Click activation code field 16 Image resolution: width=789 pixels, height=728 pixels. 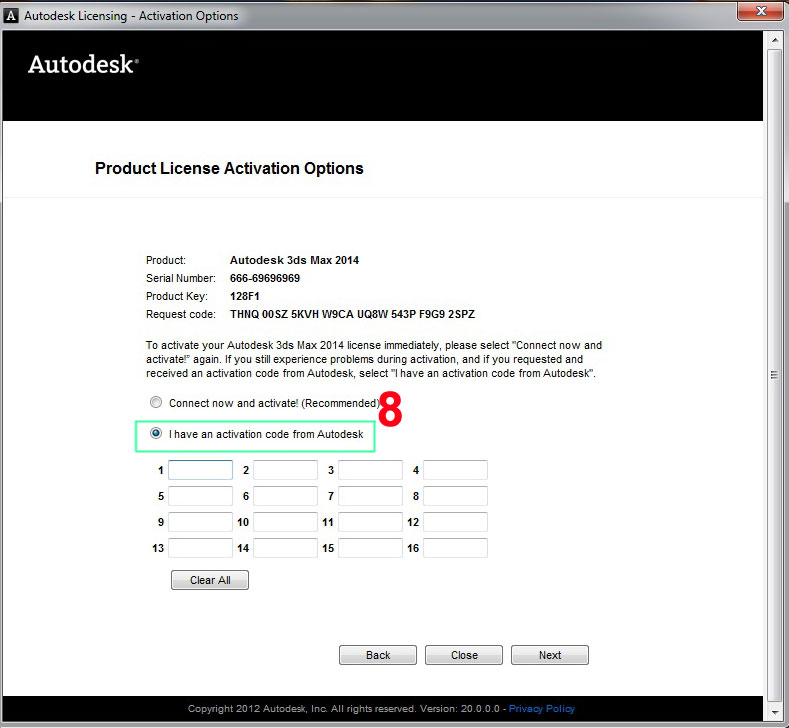coord(455,548)
